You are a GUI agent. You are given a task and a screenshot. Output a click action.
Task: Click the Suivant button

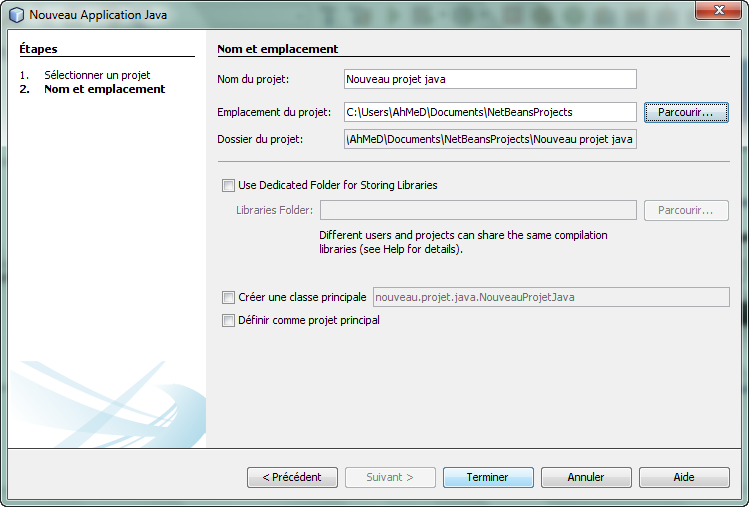390,477
